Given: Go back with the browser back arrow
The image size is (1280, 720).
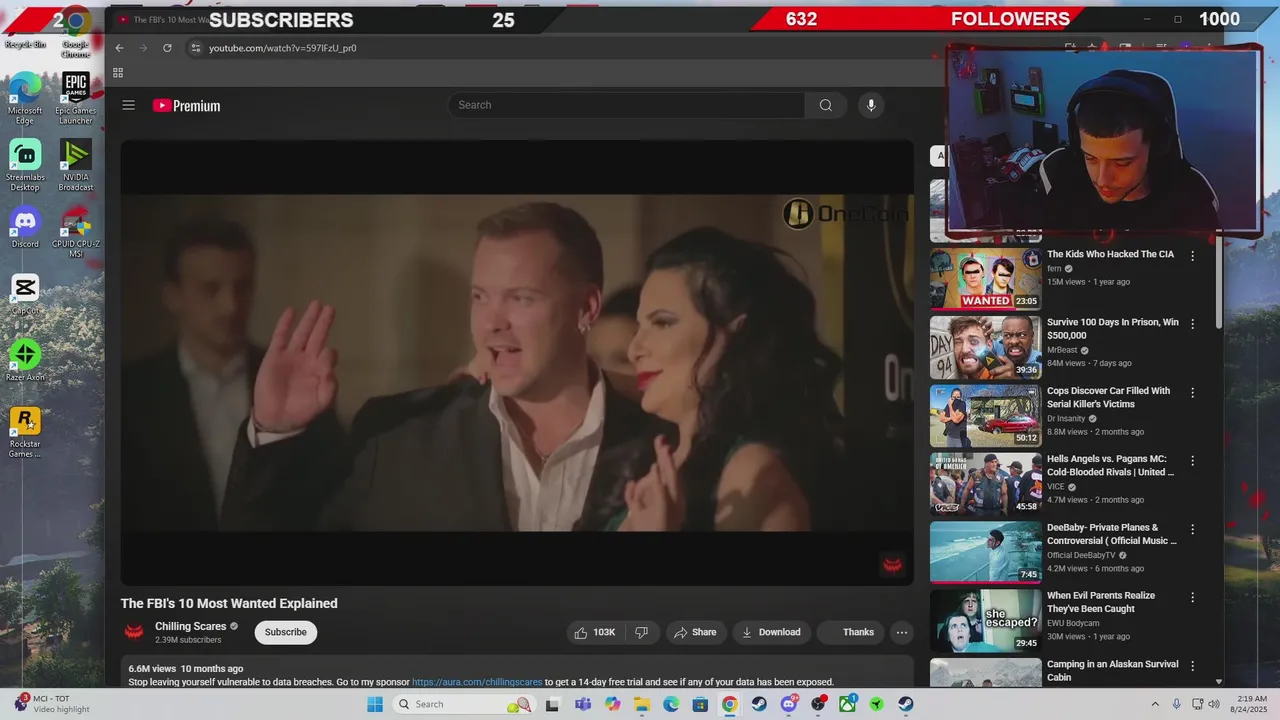Looking at the screenshot, I should [119, 48].
